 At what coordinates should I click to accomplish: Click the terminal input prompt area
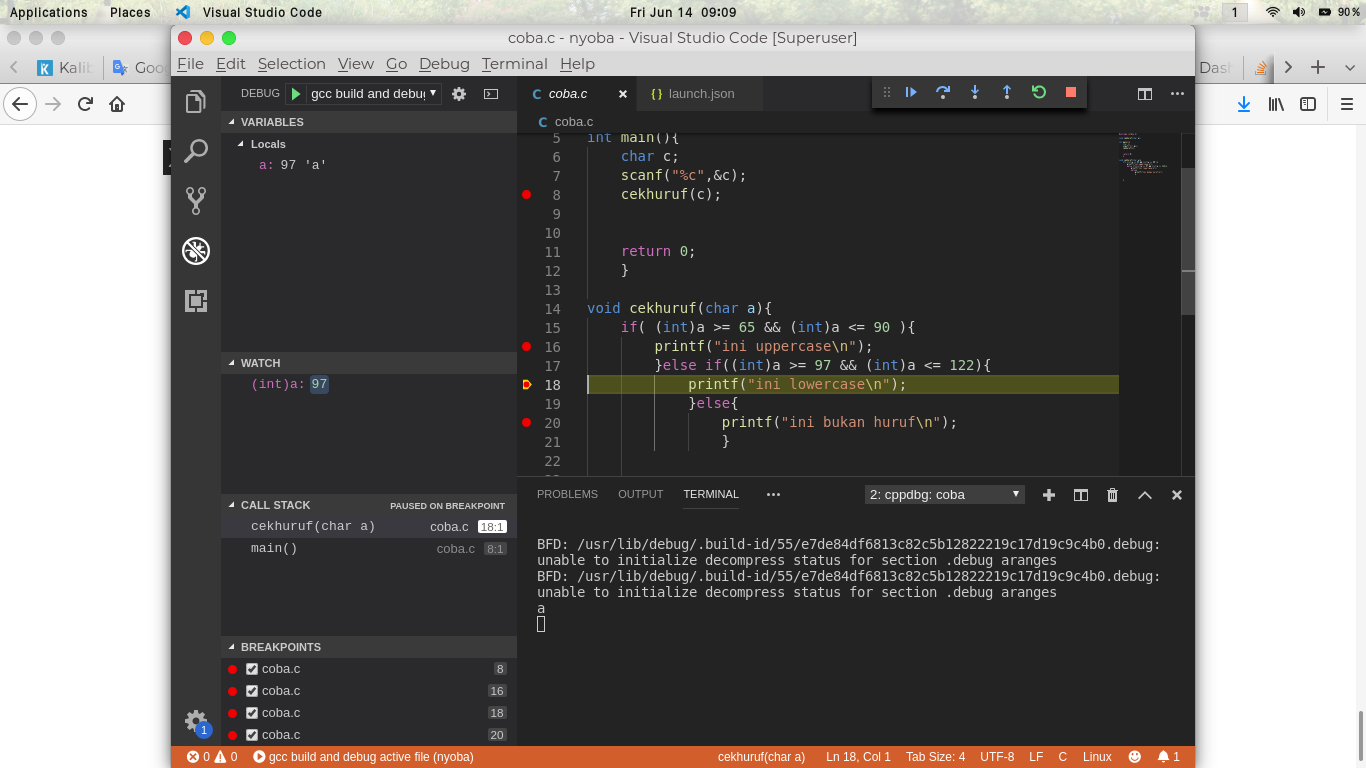600,622
